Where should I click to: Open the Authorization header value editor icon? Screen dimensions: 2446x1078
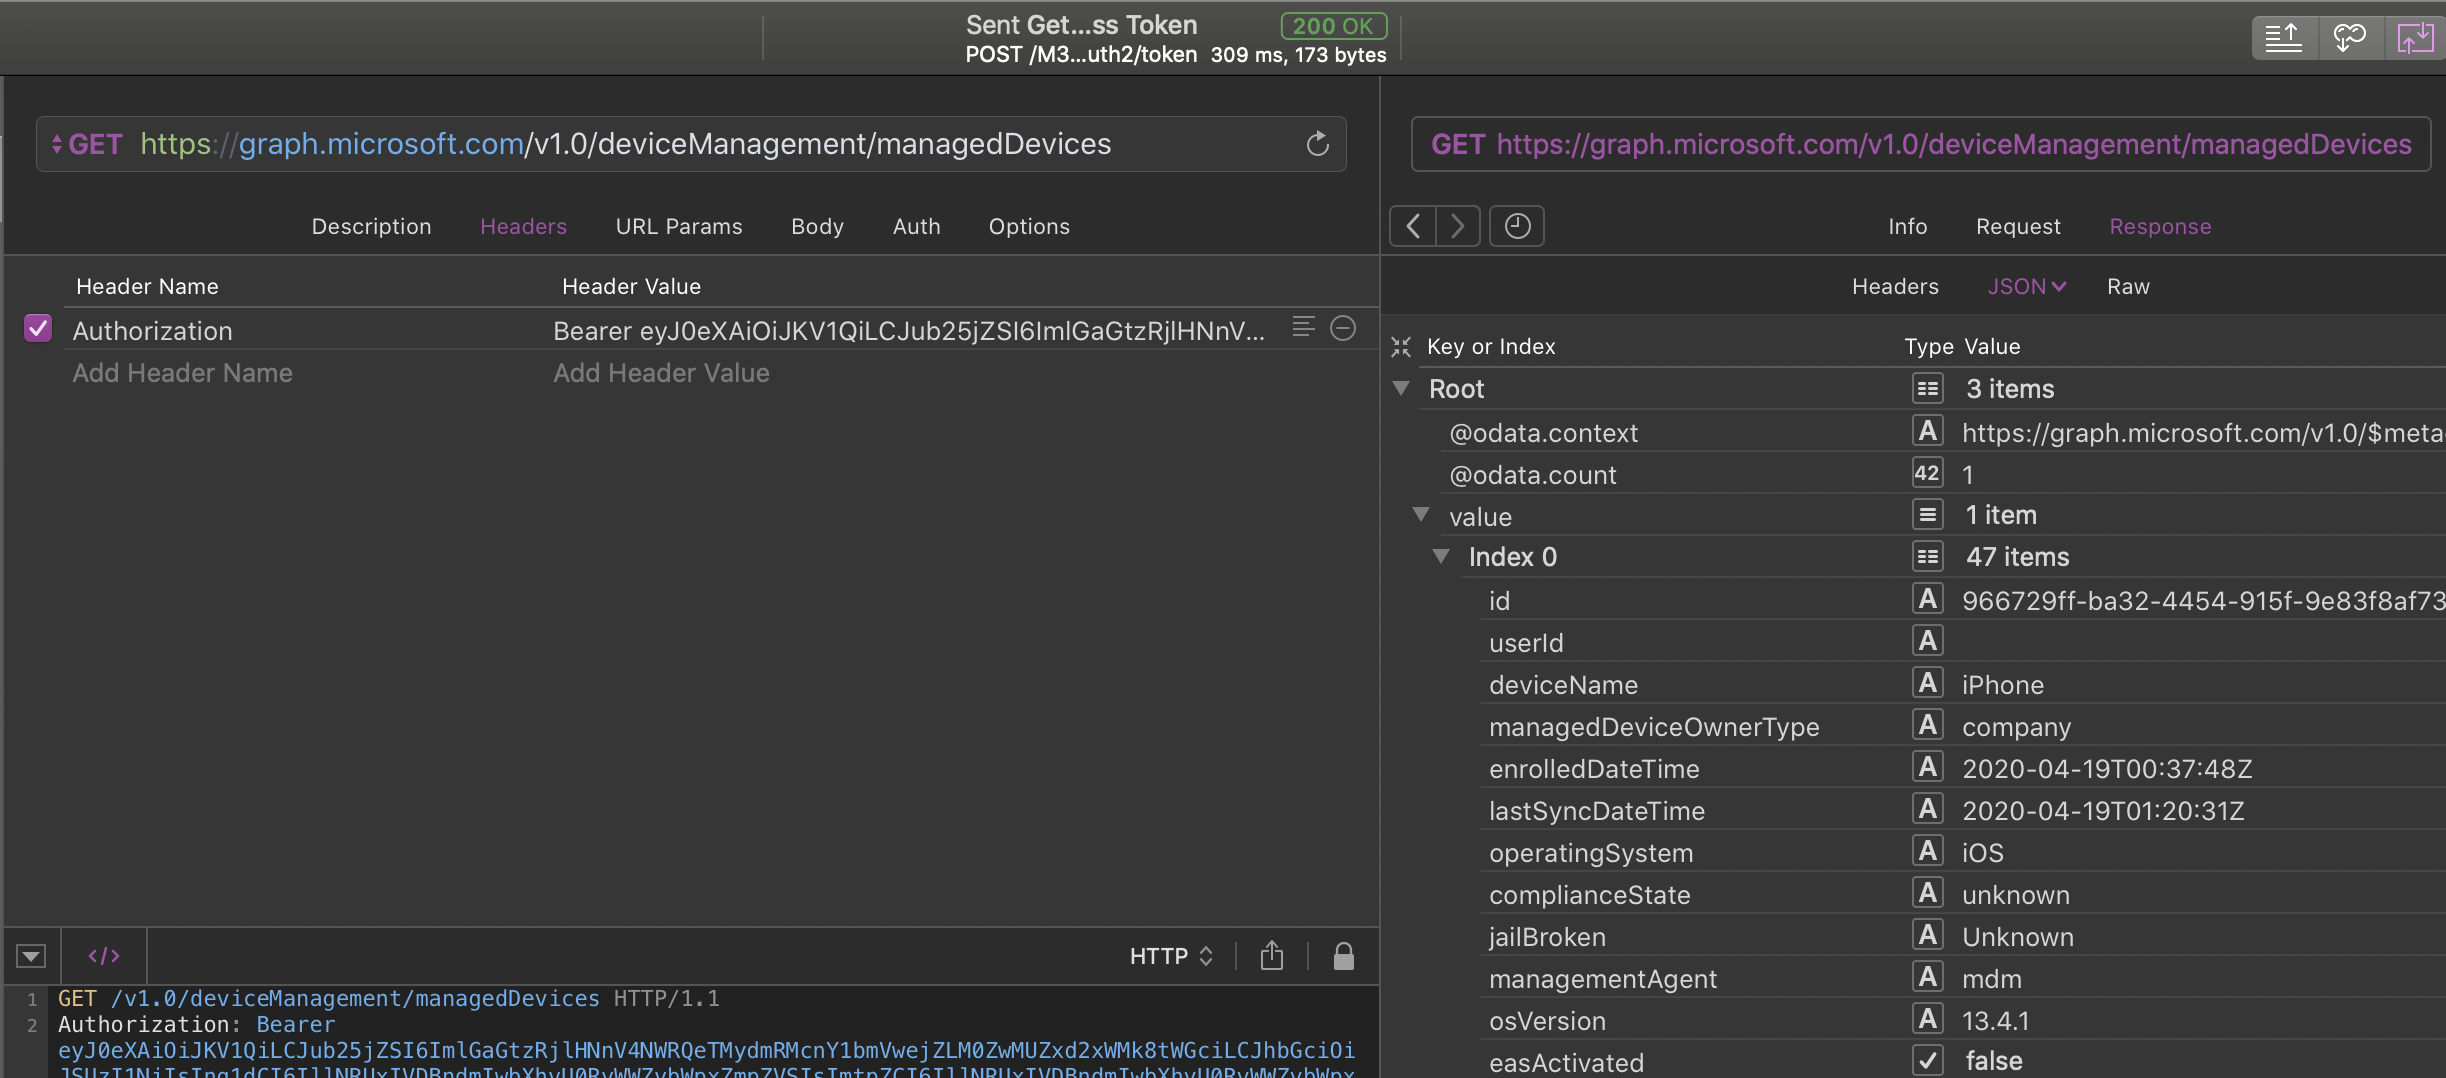[x=1303, y=327]
